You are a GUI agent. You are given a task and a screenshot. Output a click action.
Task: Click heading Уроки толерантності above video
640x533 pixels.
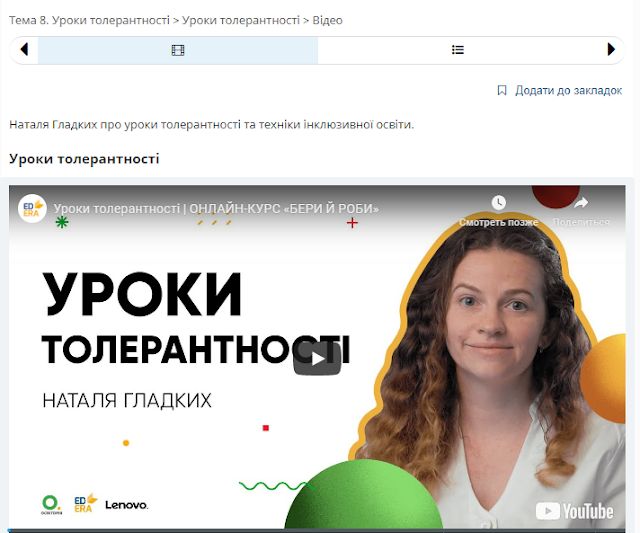pos(84,158)
